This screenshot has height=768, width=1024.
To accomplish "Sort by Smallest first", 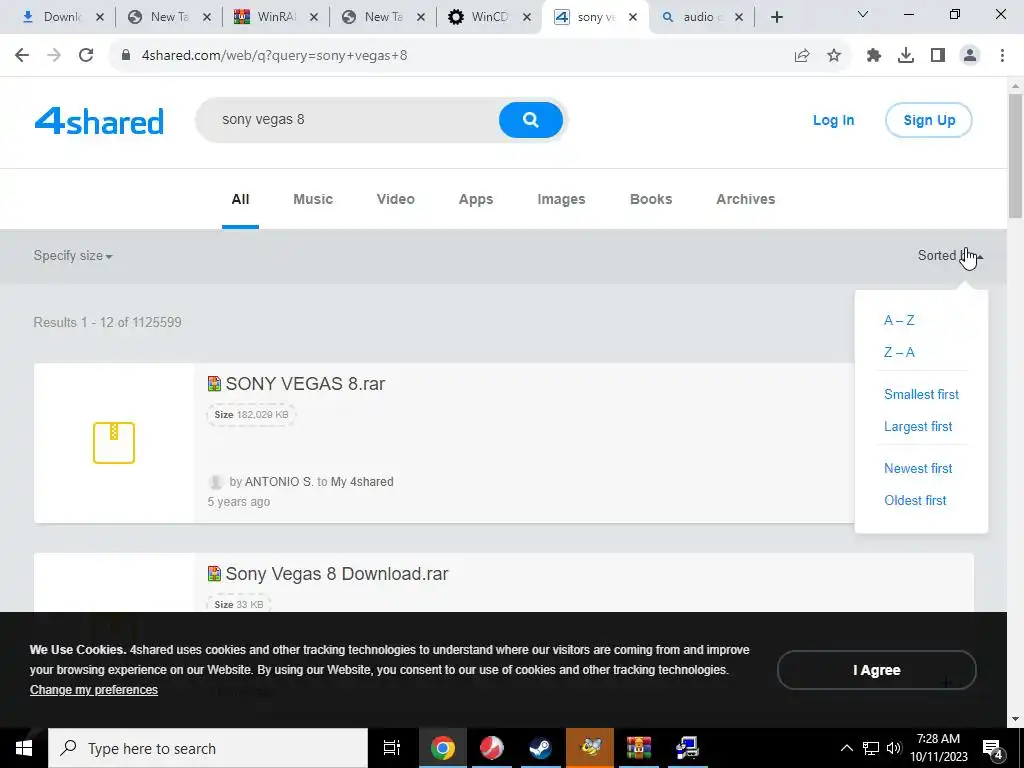I will click(921, 394).
